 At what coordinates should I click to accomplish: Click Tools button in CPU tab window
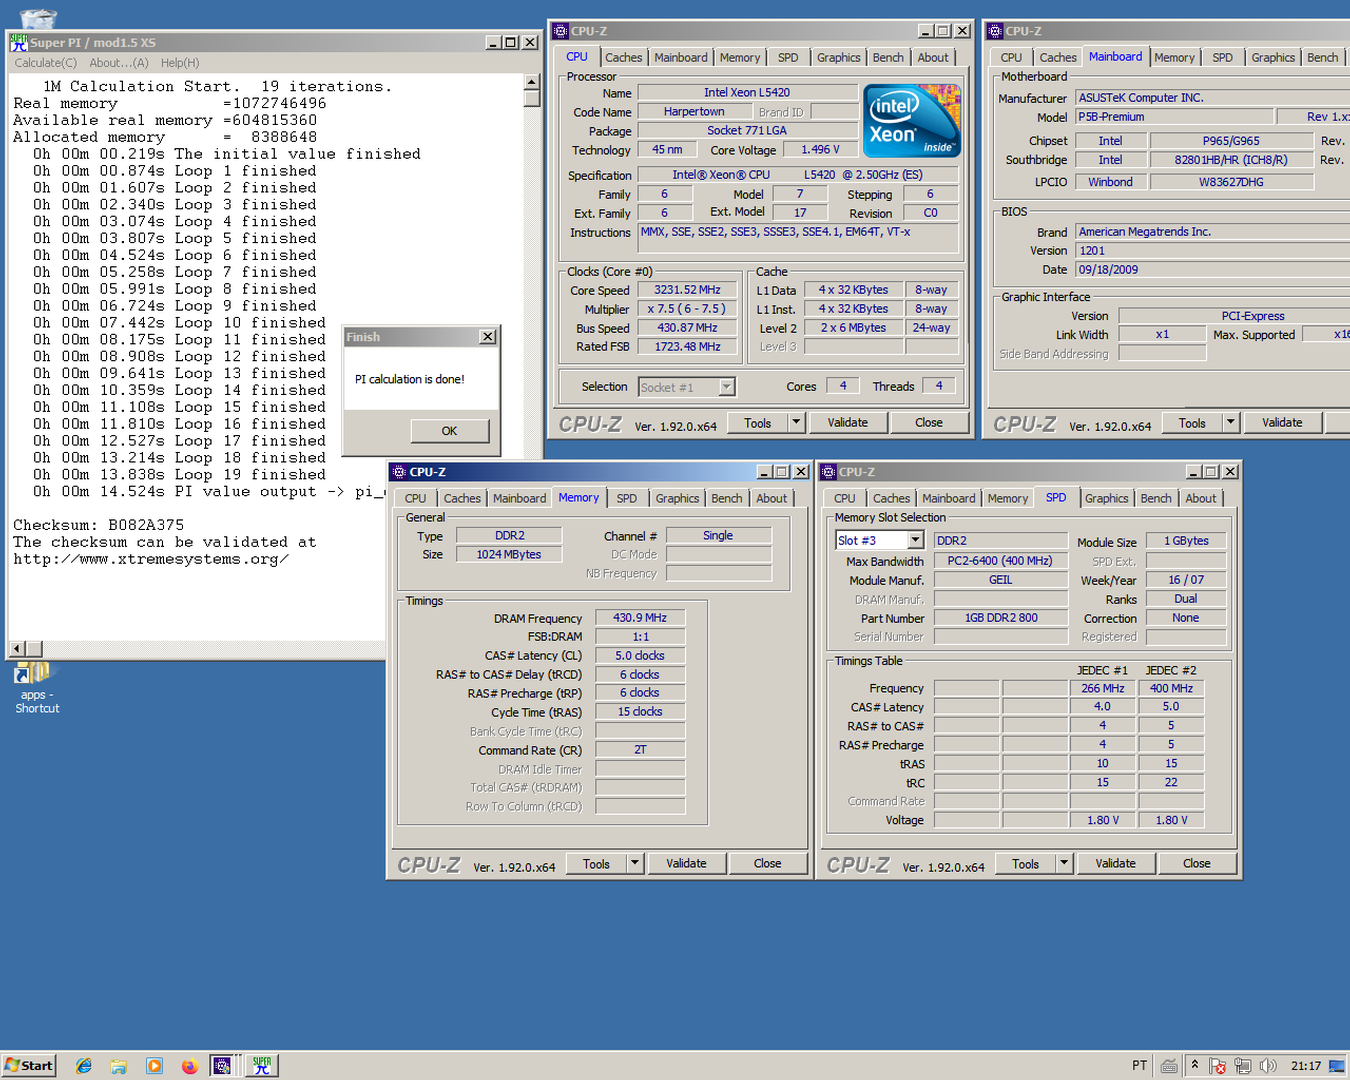point(757,423)
